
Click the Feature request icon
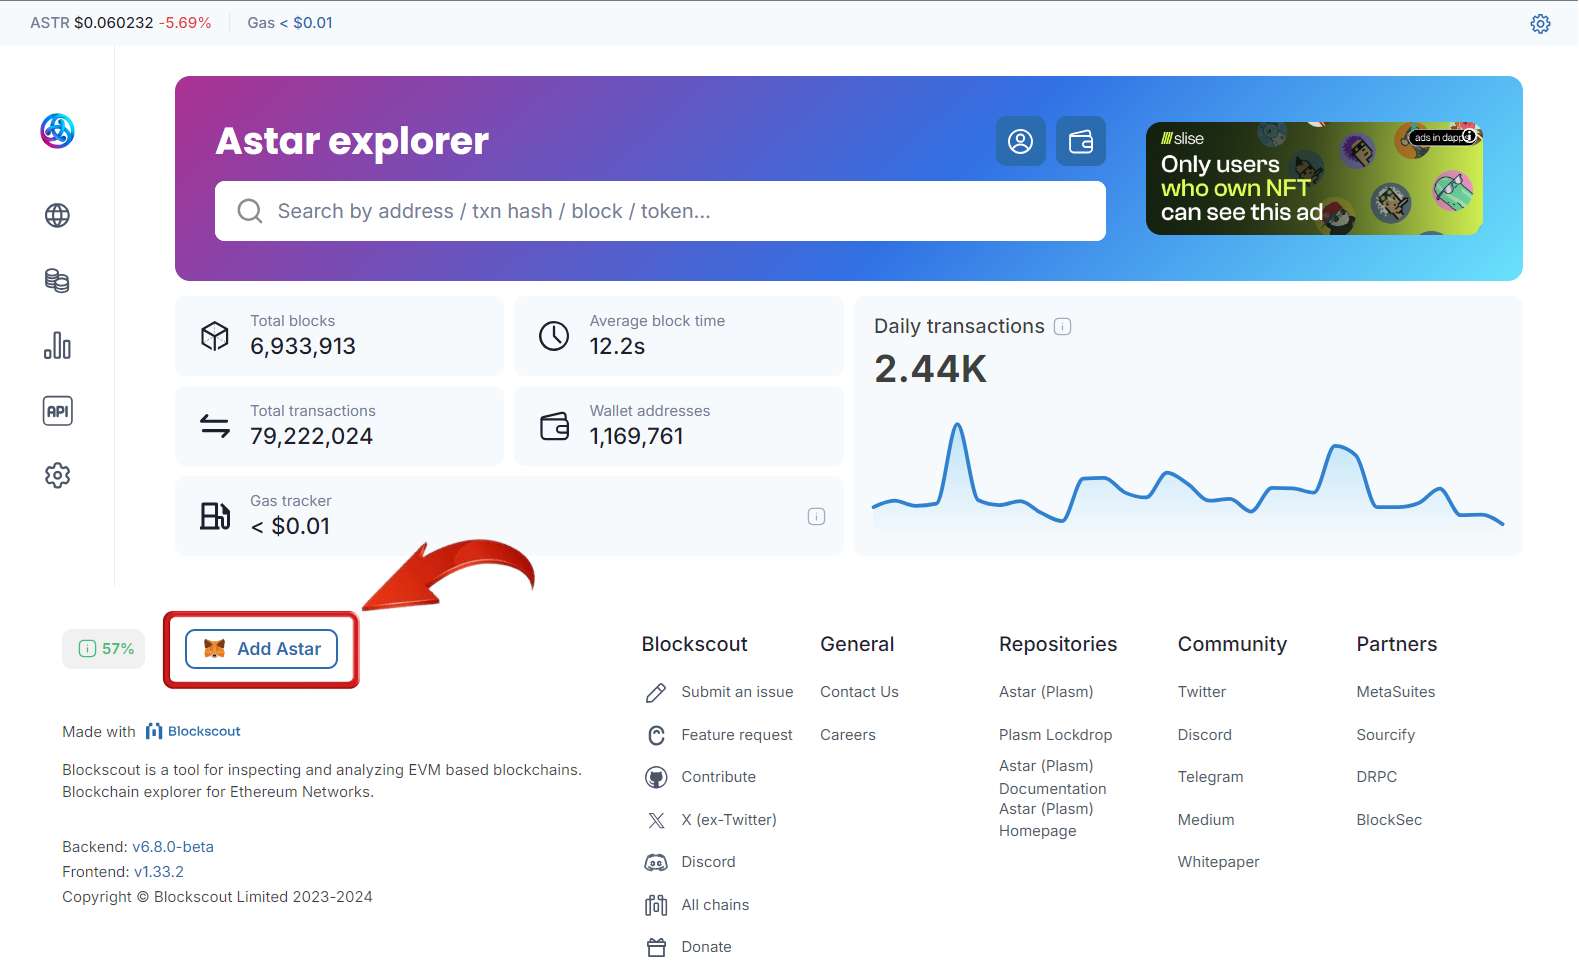(x=656, y=735)
